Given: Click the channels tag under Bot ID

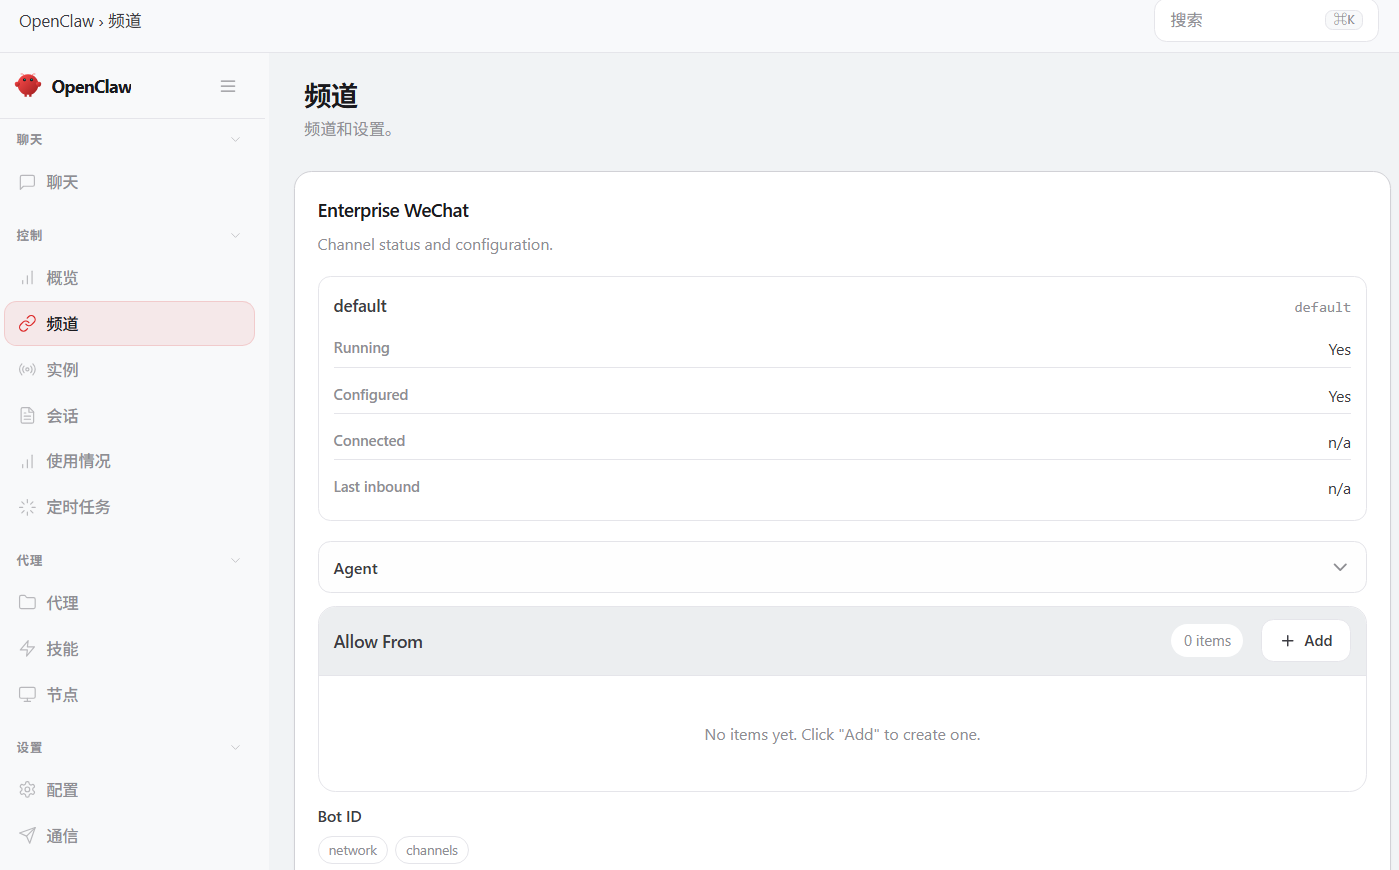Looking at the screenshot, I should (431, 849).
